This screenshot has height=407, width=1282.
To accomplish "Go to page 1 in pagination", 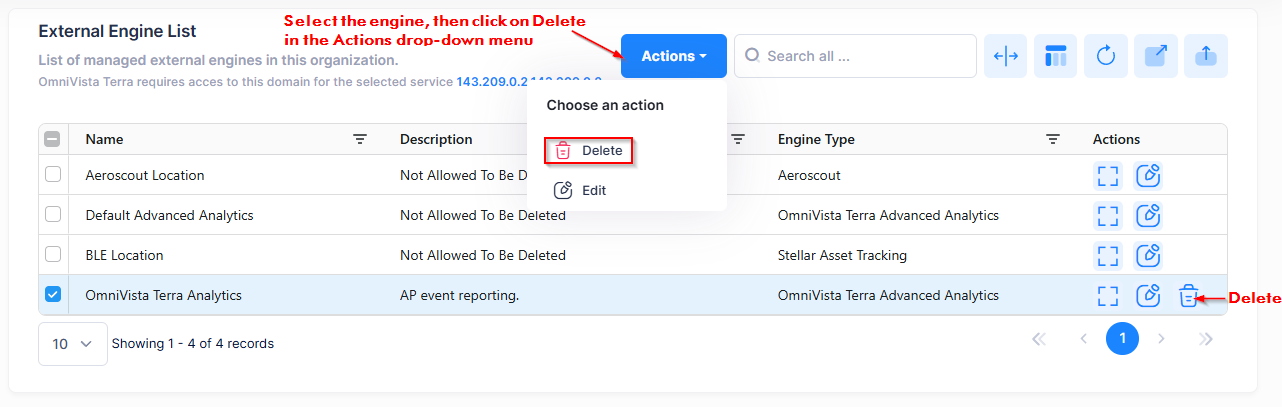I will (x=1122, y=339).
